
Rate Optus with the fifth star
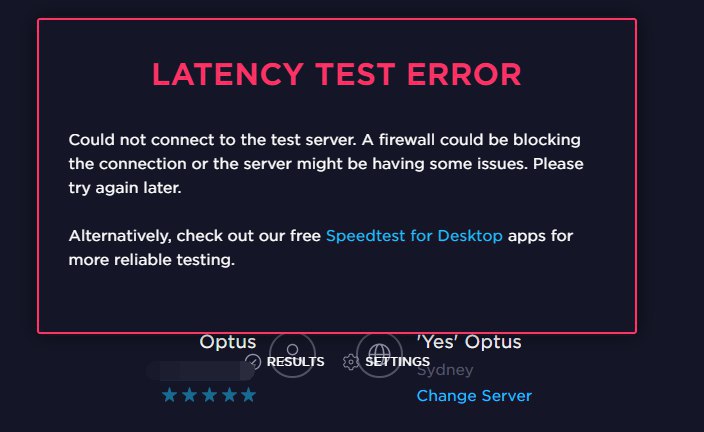coord(248,396)
